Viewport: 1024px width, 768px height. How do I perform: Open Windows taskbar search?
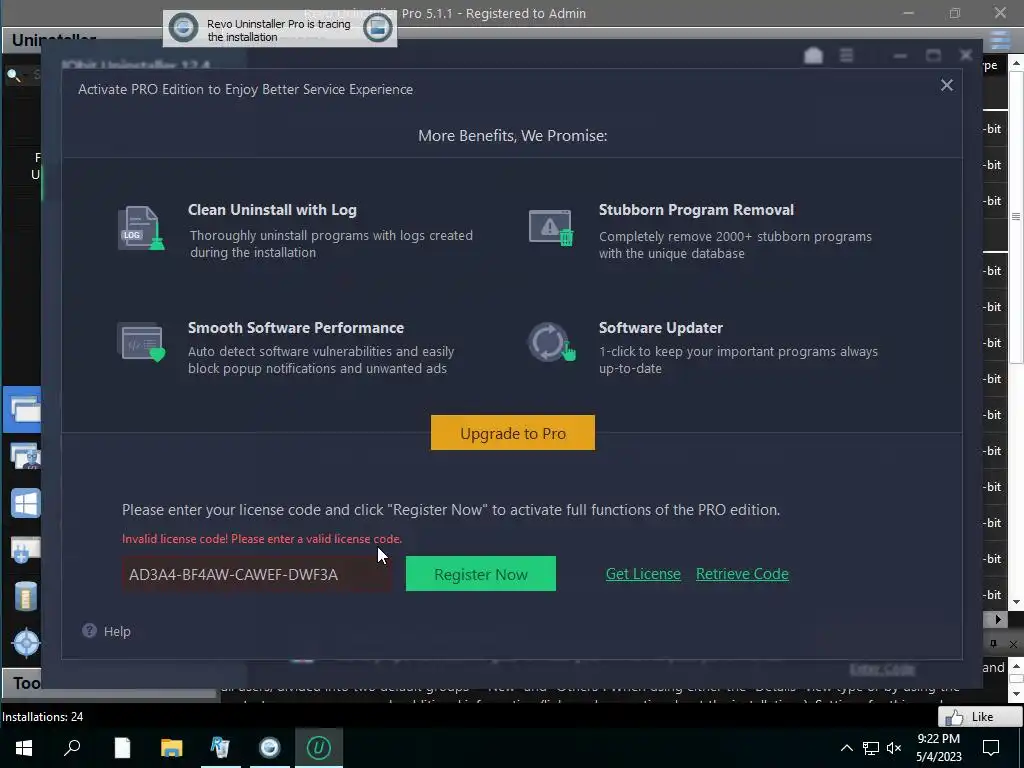coord(72,747)
